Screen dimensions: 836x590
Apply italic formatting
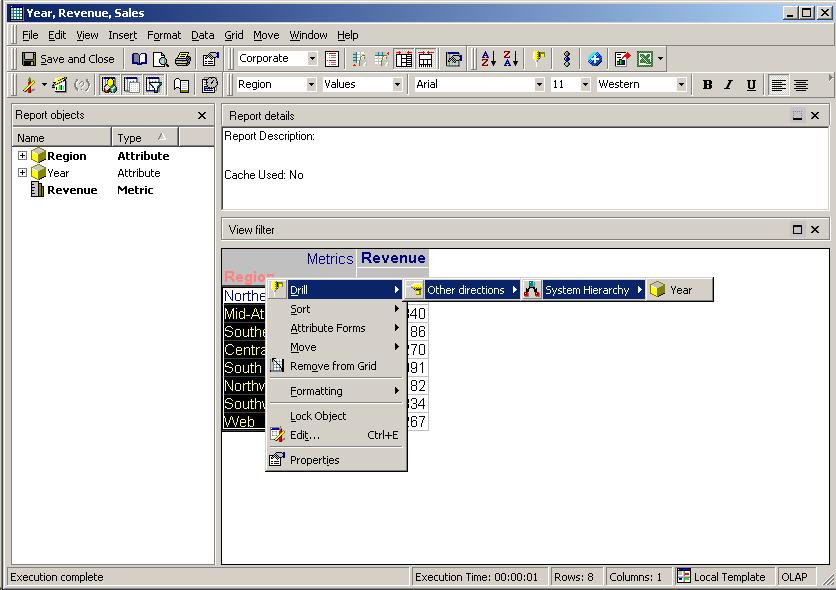click(x=728, y=85)
